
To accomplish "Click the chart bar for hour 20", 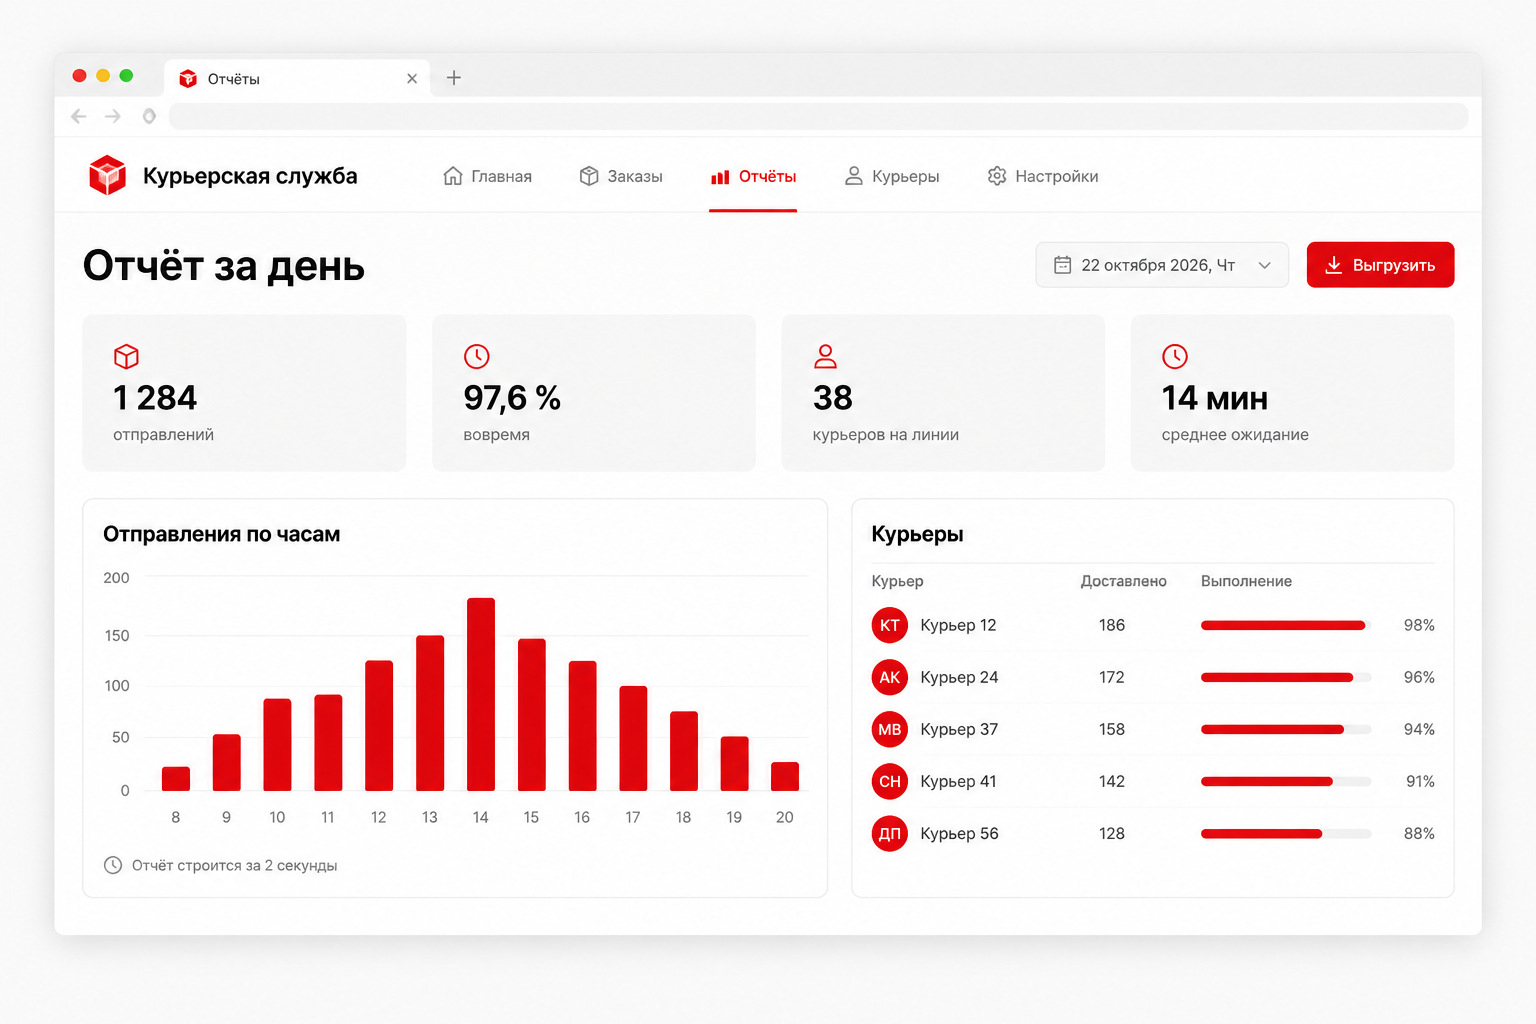I will point(785,776).
